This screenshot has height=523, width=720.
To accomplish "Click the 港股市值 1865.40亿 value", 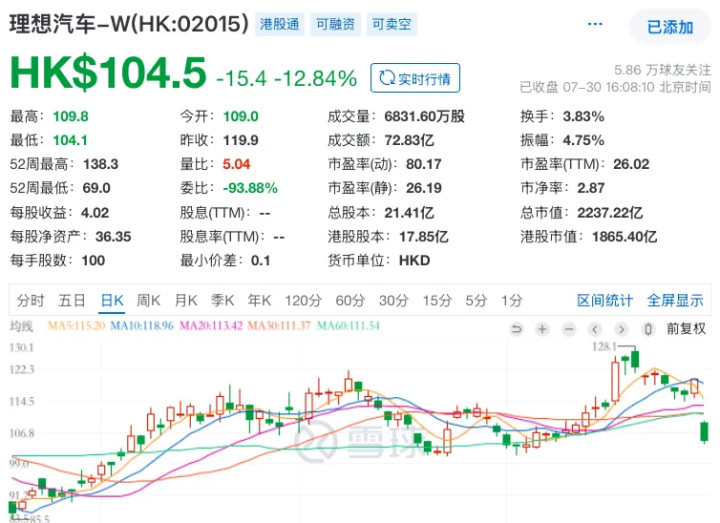I will pos(624,236).
